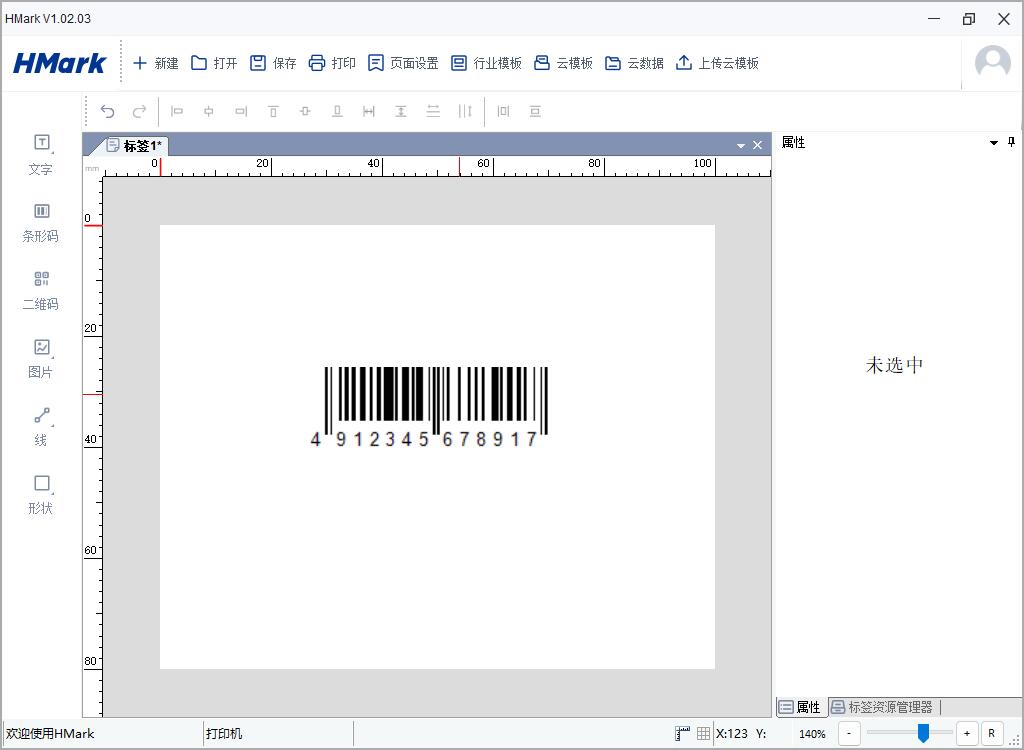
Task: Align objects to horizontal center
Action: pyautogui.click(x=209, y=111)
